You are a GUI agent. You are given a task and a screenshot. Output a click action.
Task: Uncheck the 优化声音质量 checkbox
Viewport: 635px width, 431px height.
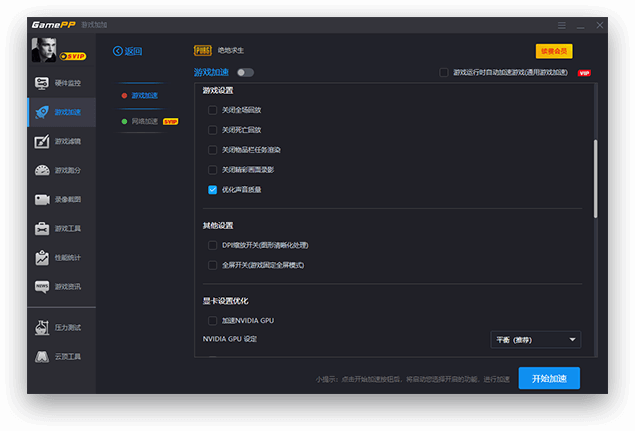tap(212, 189)
